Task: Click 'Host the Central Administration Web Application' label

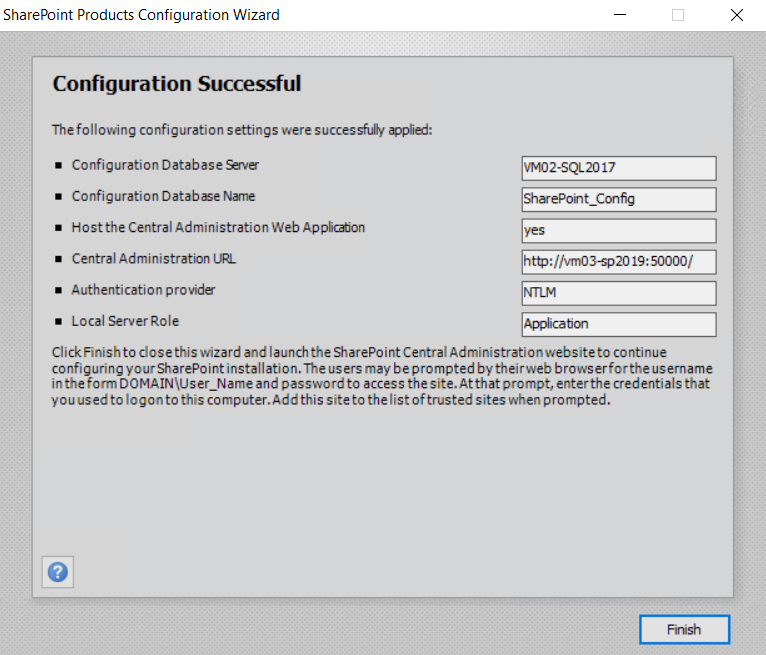Action: coord(218,228)
